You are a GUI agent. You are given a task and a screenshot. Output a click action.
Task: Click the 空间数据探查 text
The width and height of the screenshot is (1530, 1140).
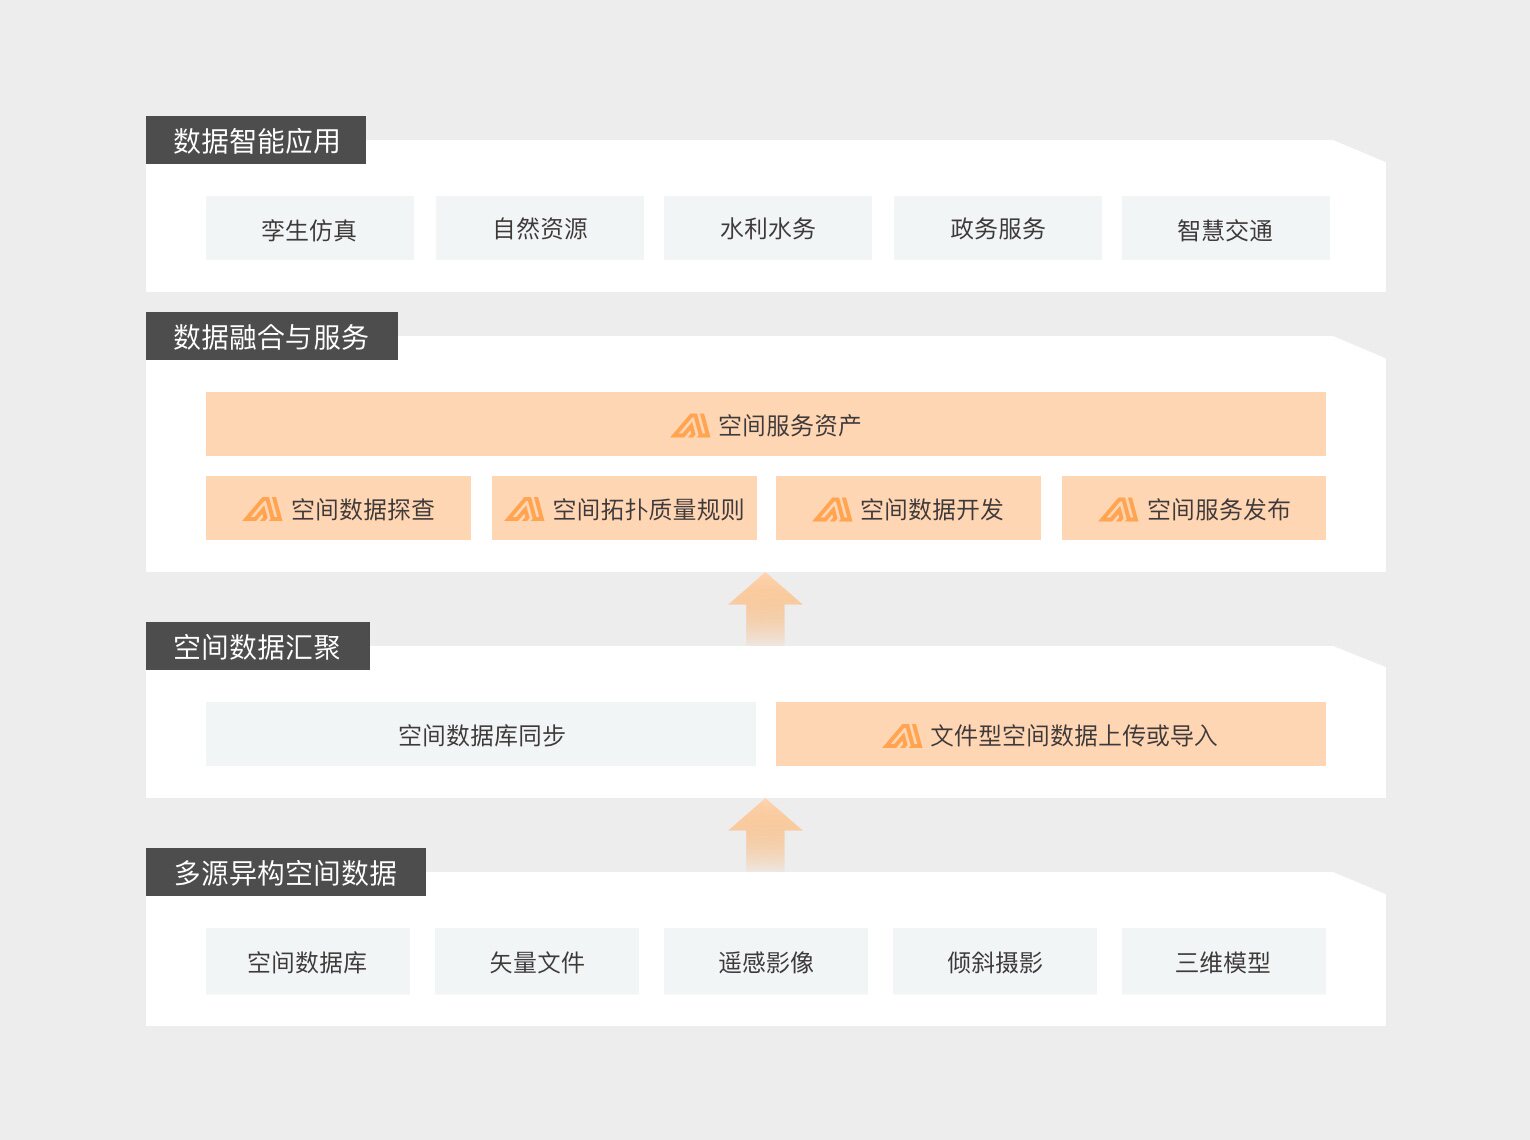363,510
